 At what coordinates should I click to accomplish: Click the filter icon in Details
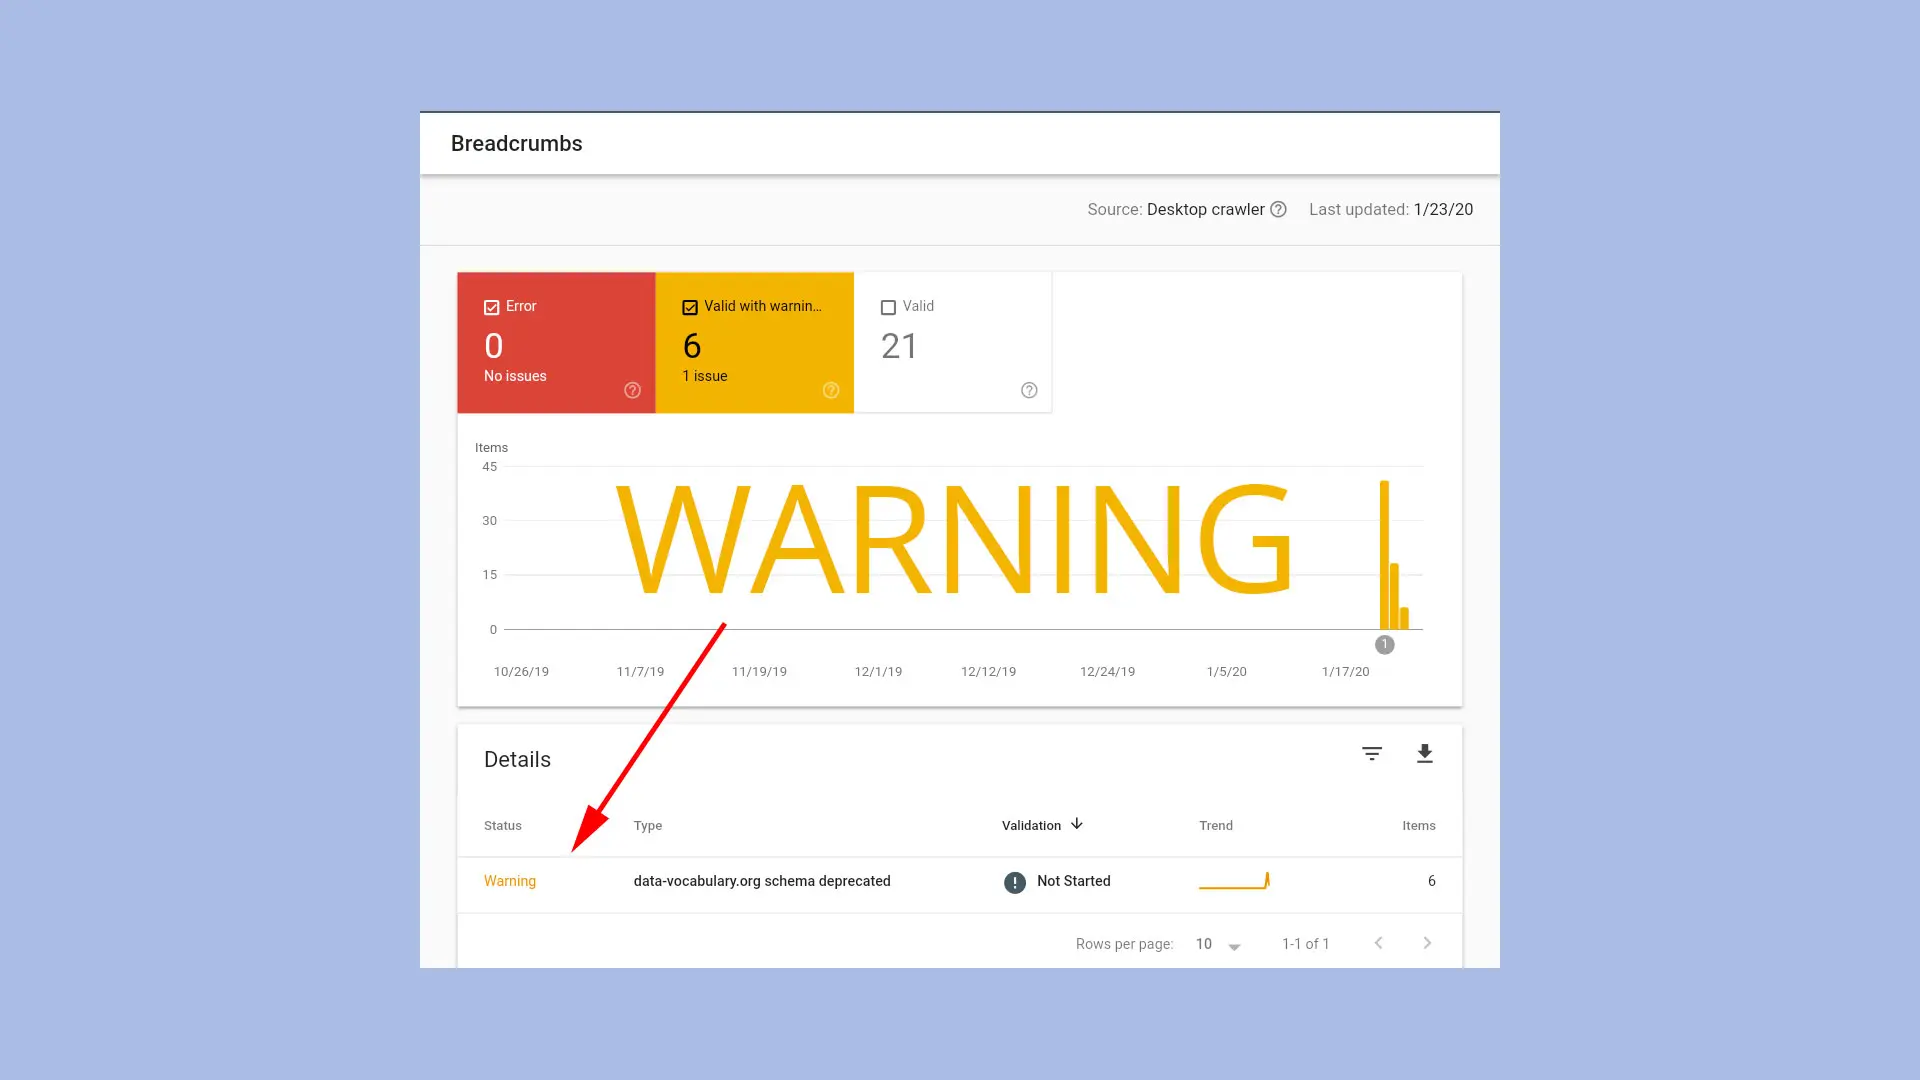pos(1372,754)
